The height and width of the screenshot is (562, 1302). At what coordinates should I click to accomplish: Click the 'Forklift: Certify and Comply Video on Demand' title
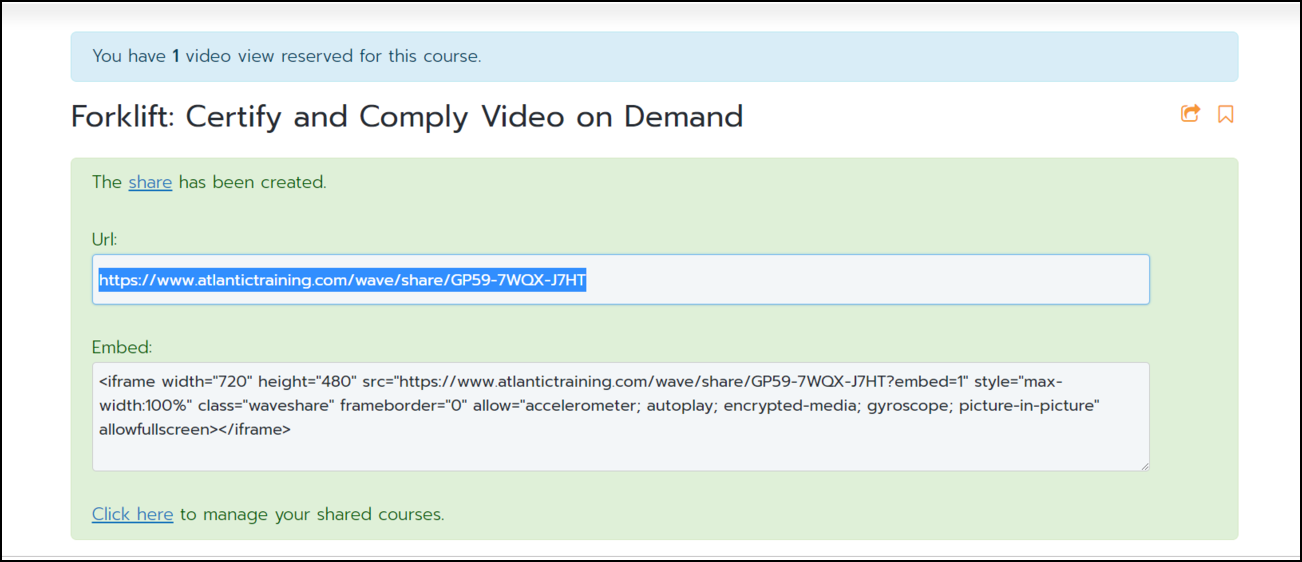[407, 117]
